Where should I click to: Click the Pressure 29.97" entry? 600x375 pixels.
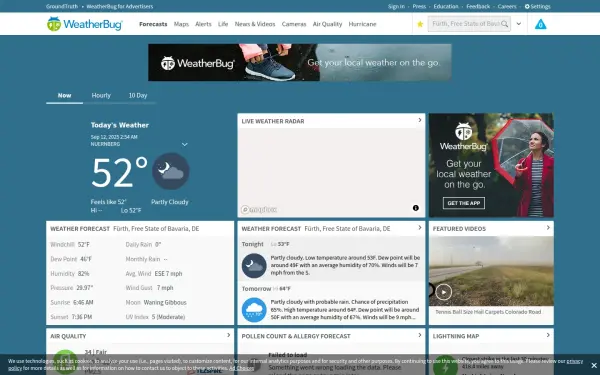(72, 288)
